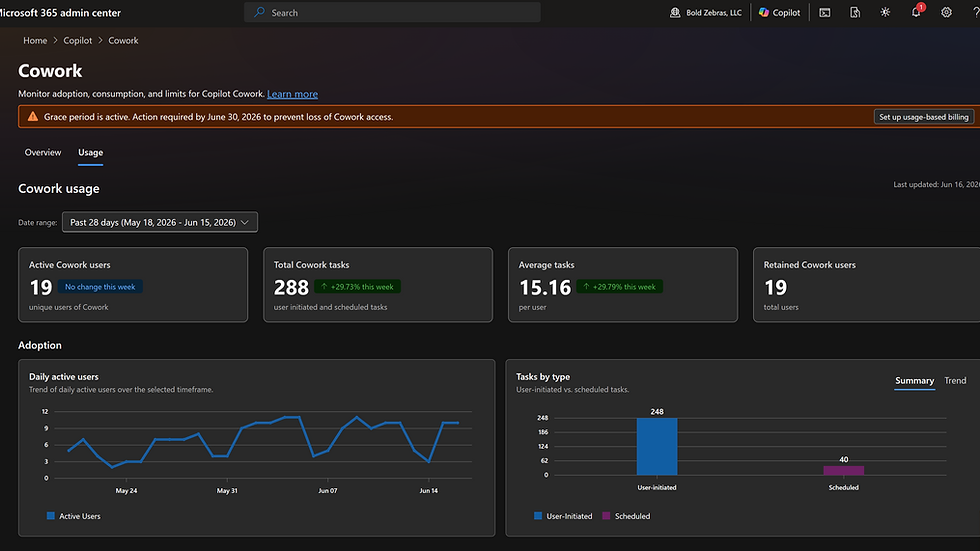980x551 pixels.
Task: Click the 'Cowork usage' heading
Action: point(59,189)
